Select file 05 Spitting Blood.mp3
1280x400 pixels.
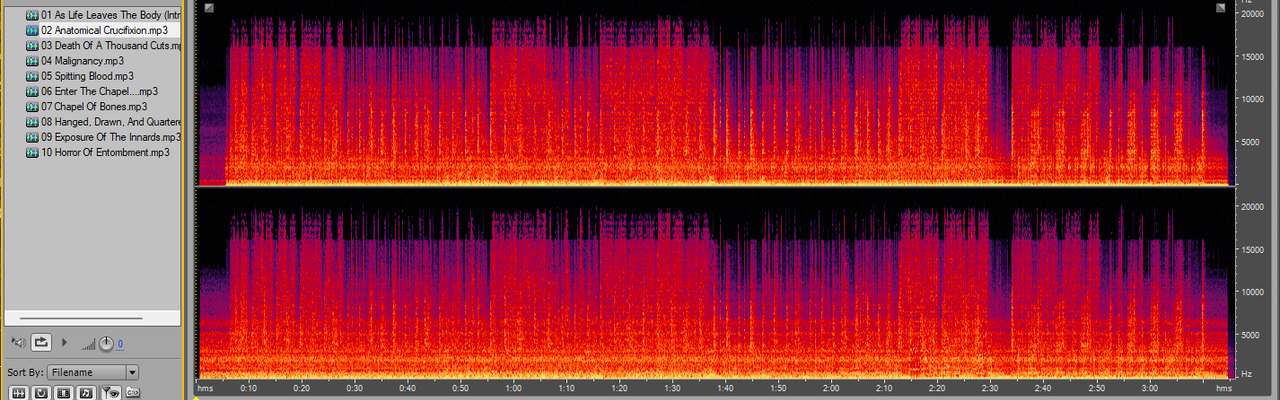(87, 76)
